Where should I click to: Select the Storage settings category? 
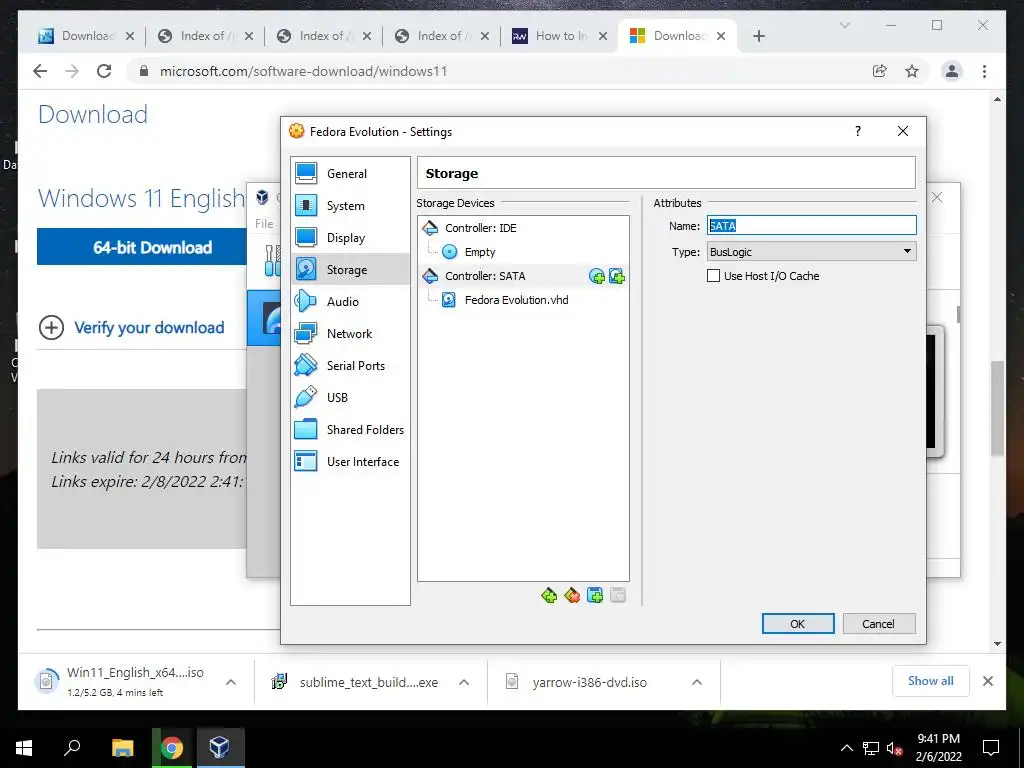(x=350, y=269)
